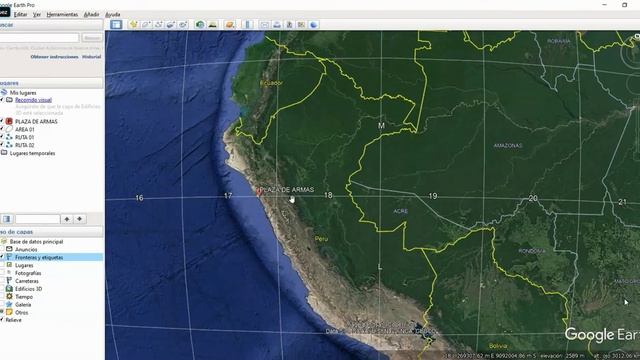The image size is (640, 360).
Task: Open the Historial link
Action: (x=91, y=57)
